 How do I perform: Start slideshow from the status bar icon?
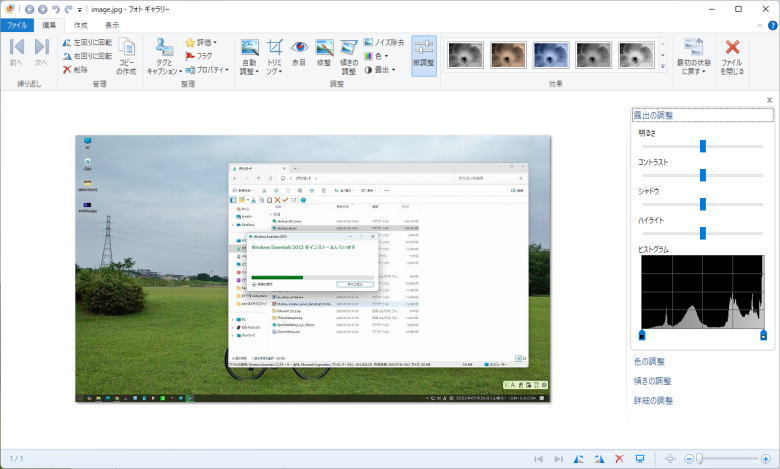pos(641,458)
